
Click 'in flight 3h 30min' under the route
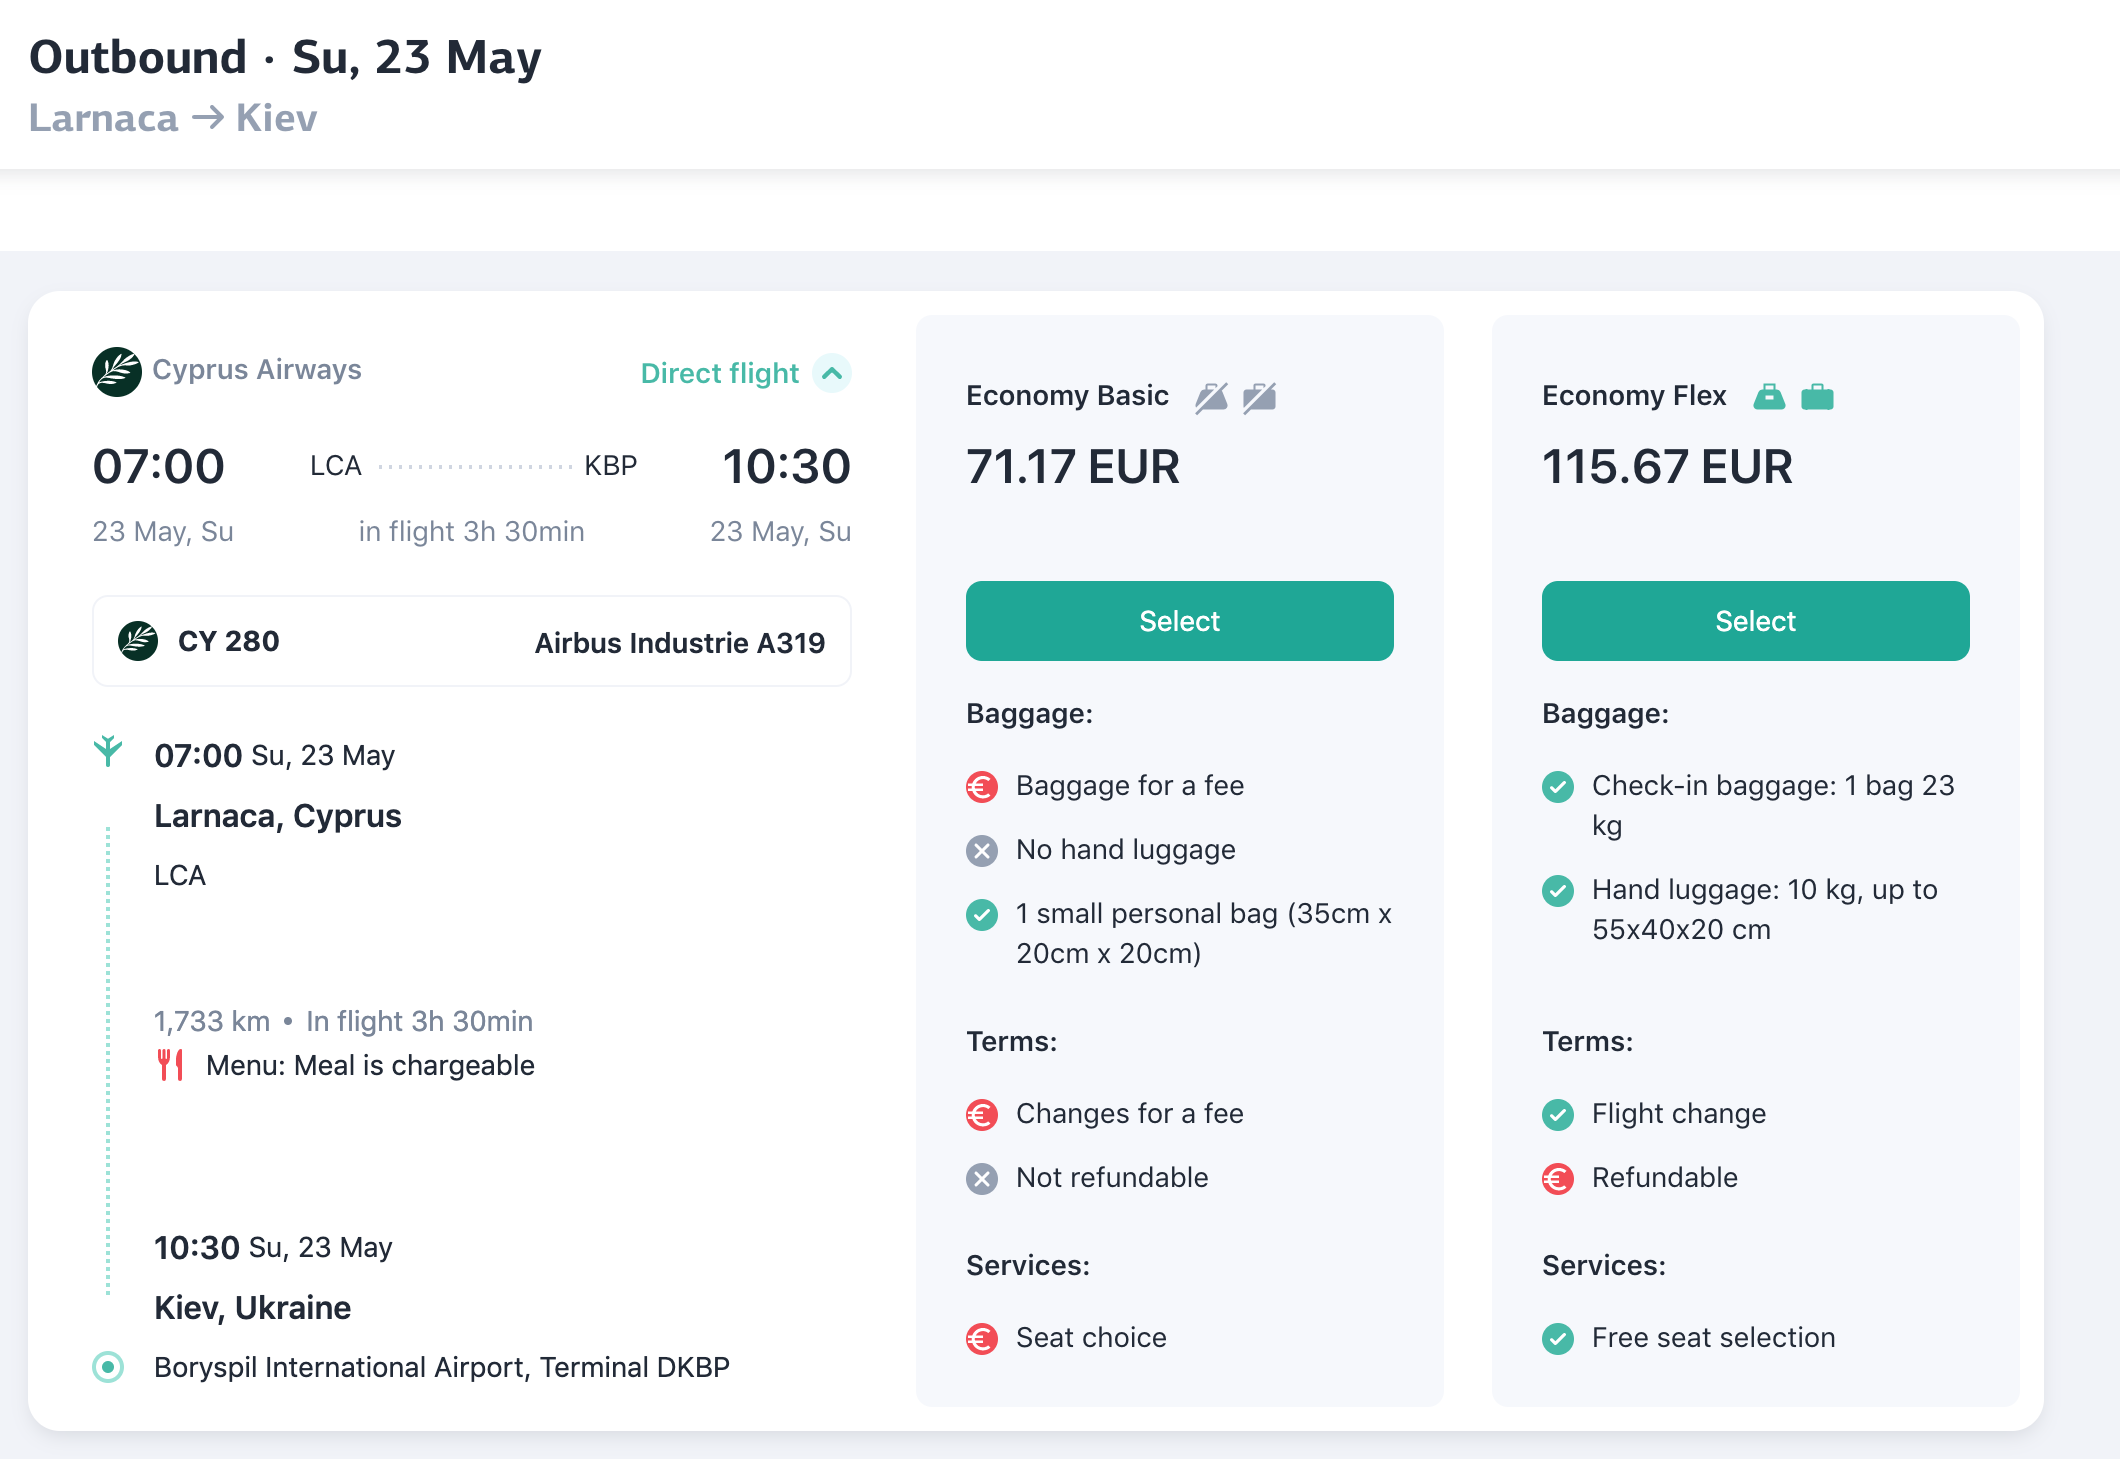(472, 532)
